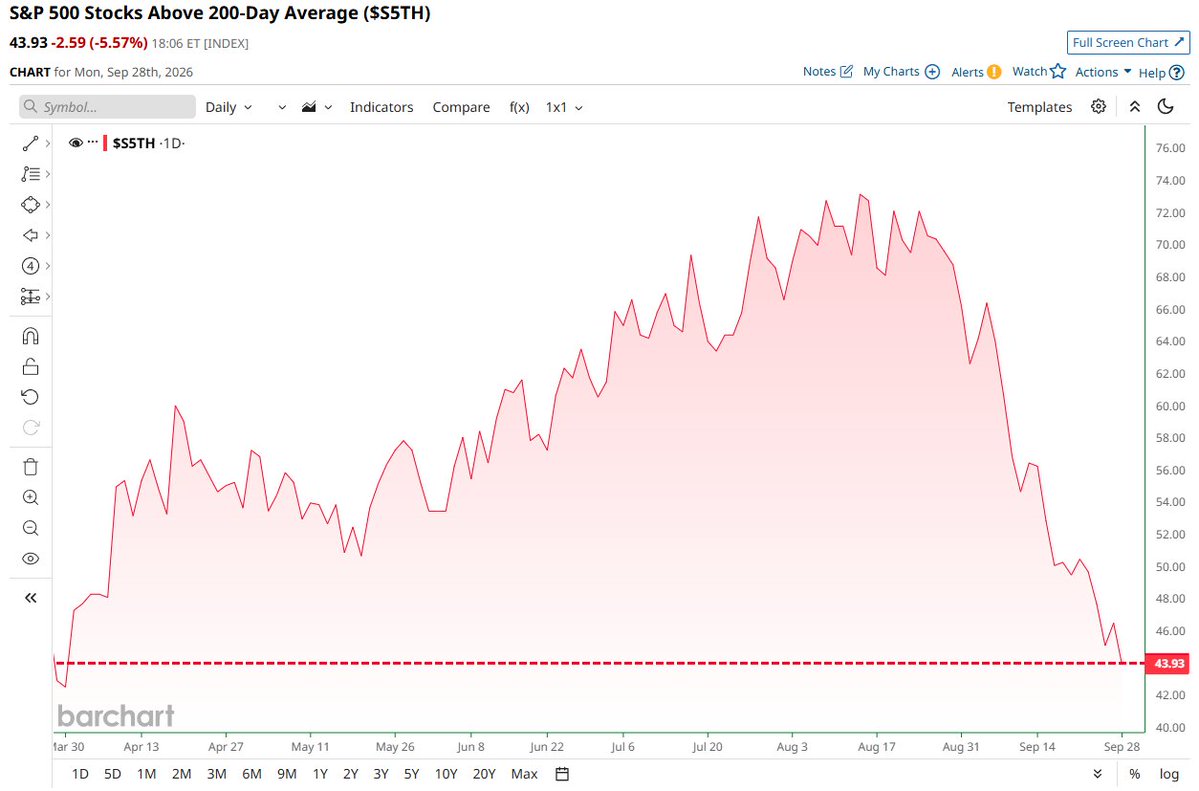Hide the $S5TH series with eye icon
1199x791 pixels.
pyautogui.click(x=76, y=143)
